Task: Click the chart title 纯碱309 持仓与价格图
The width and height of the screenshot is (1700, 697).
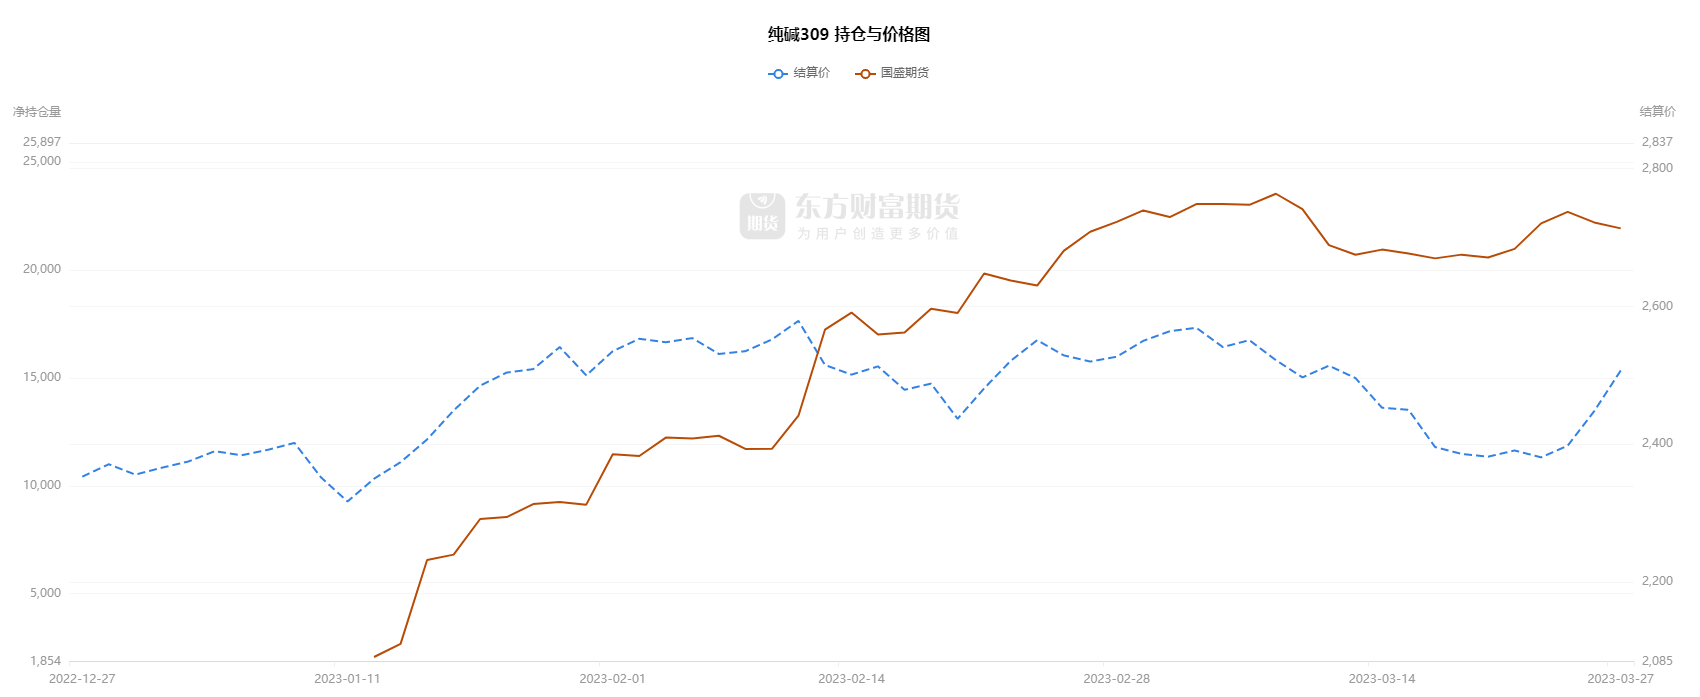Action: (x=849, y=35)
